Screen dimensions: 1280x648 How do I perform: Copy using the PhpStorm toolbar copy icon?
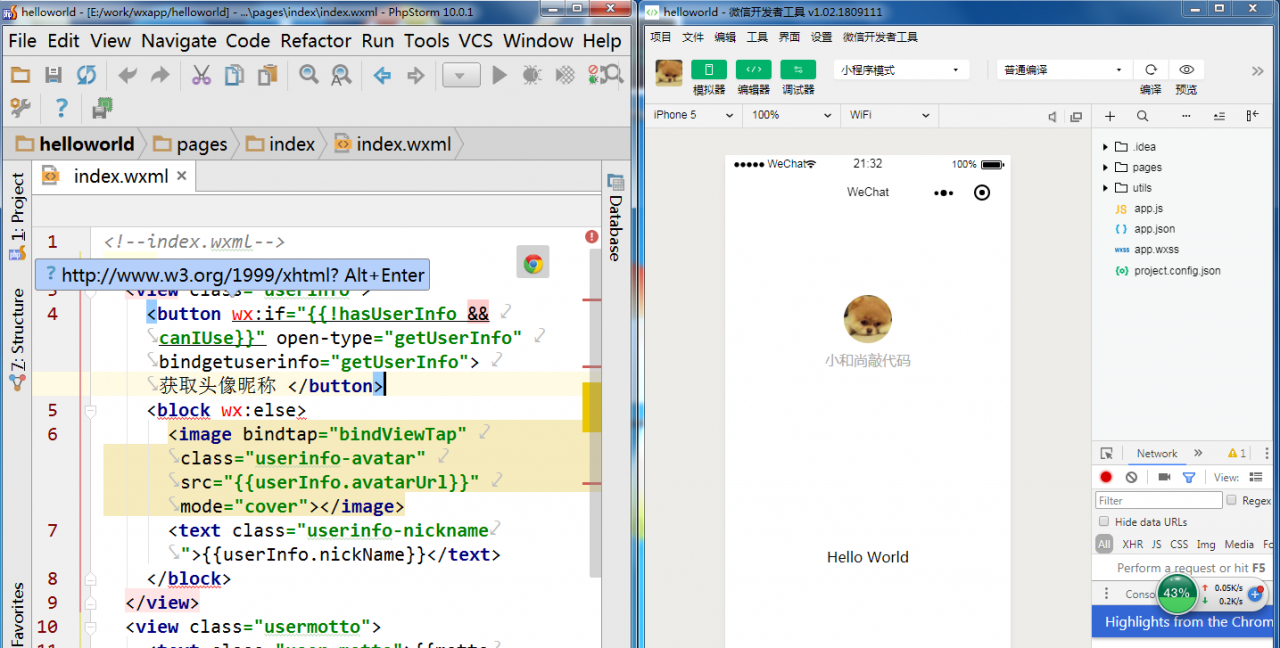(234, 75)
